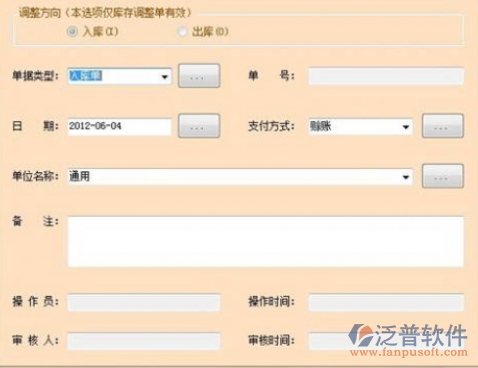Click the 操作时间 field

click(x=386, y=302)
